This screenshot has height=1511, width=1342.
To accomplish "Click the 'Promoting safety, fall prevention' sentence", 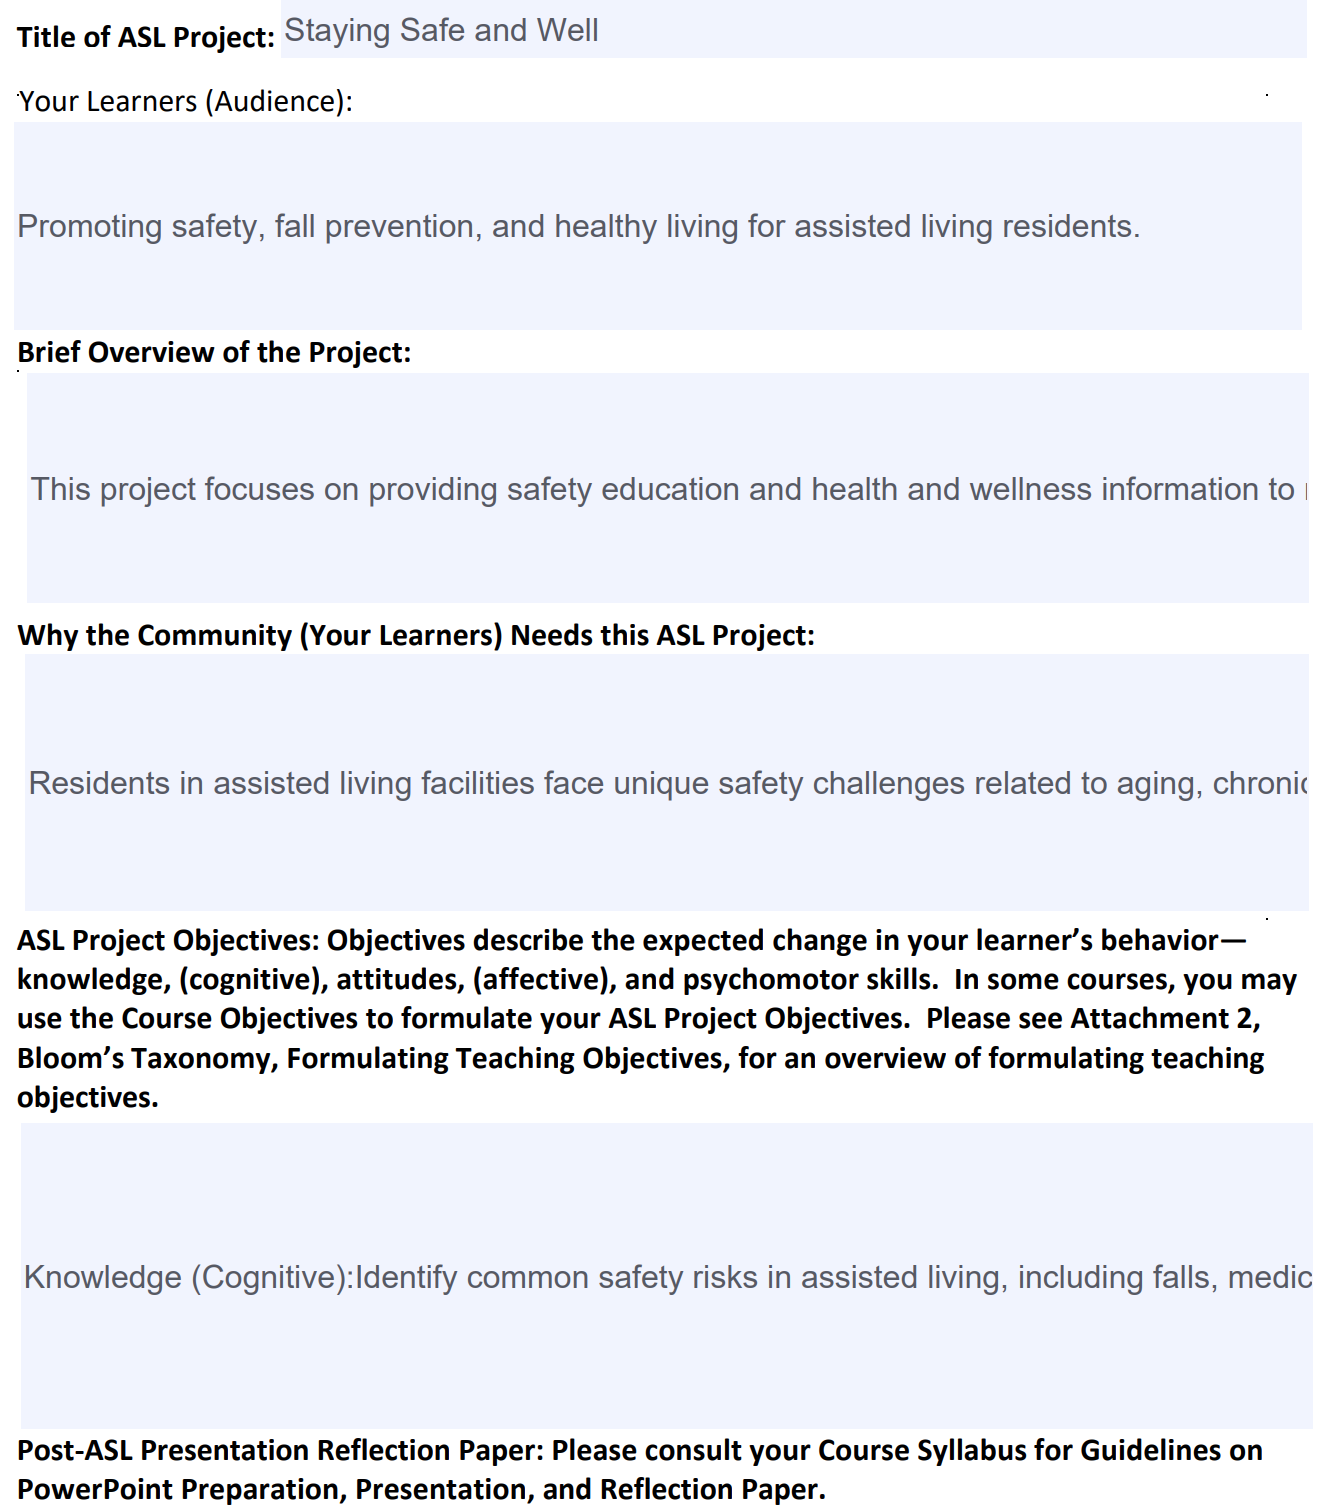I will coord(579,226).
